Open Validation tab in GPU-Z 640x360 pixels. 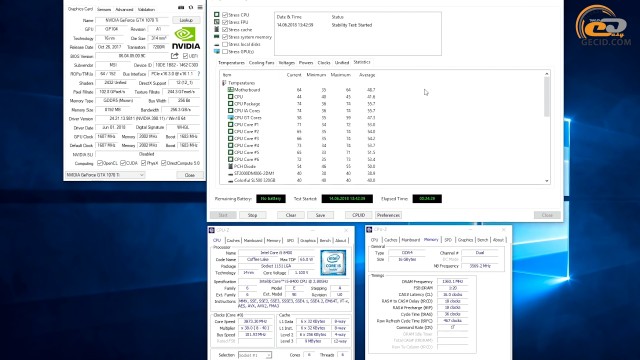146,9
